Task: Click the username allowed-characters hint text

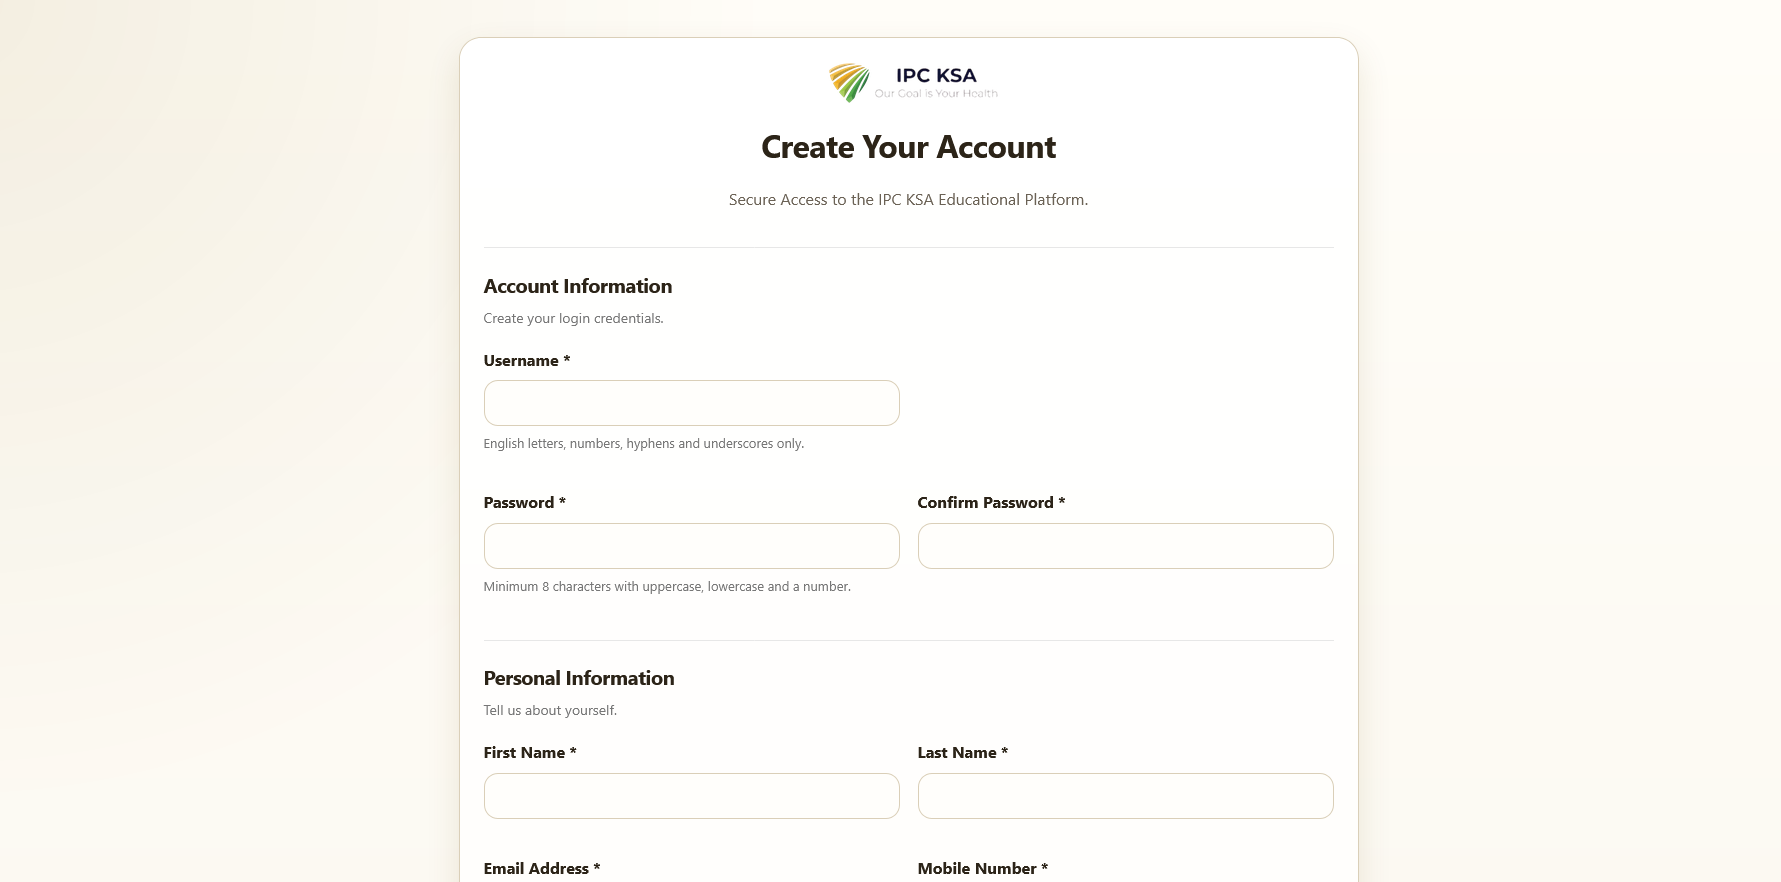Action: coord(643,443)
